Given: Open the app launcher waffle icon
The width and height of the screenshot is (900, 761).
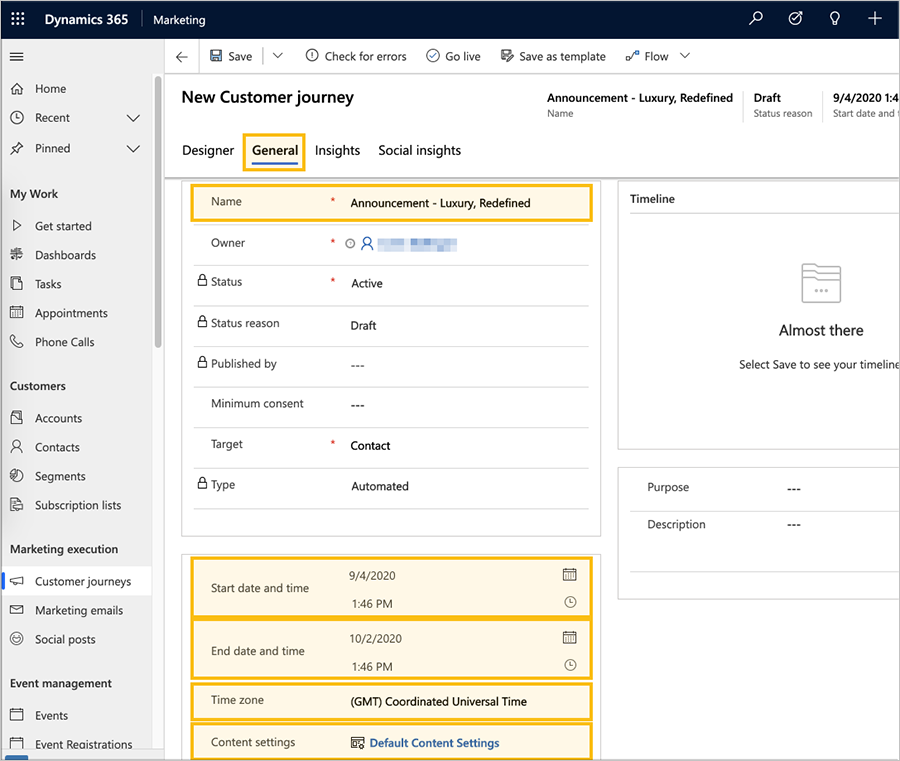Looking at the screenshot, I should pos(18,19).
